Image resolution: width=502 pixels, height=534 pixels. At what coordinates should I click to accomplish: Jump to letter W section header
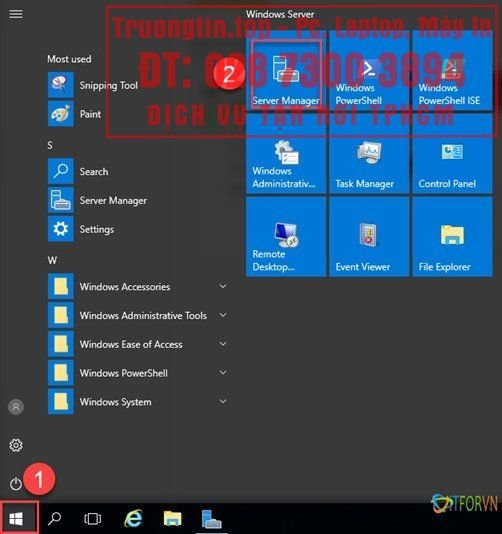coord(52,261)
